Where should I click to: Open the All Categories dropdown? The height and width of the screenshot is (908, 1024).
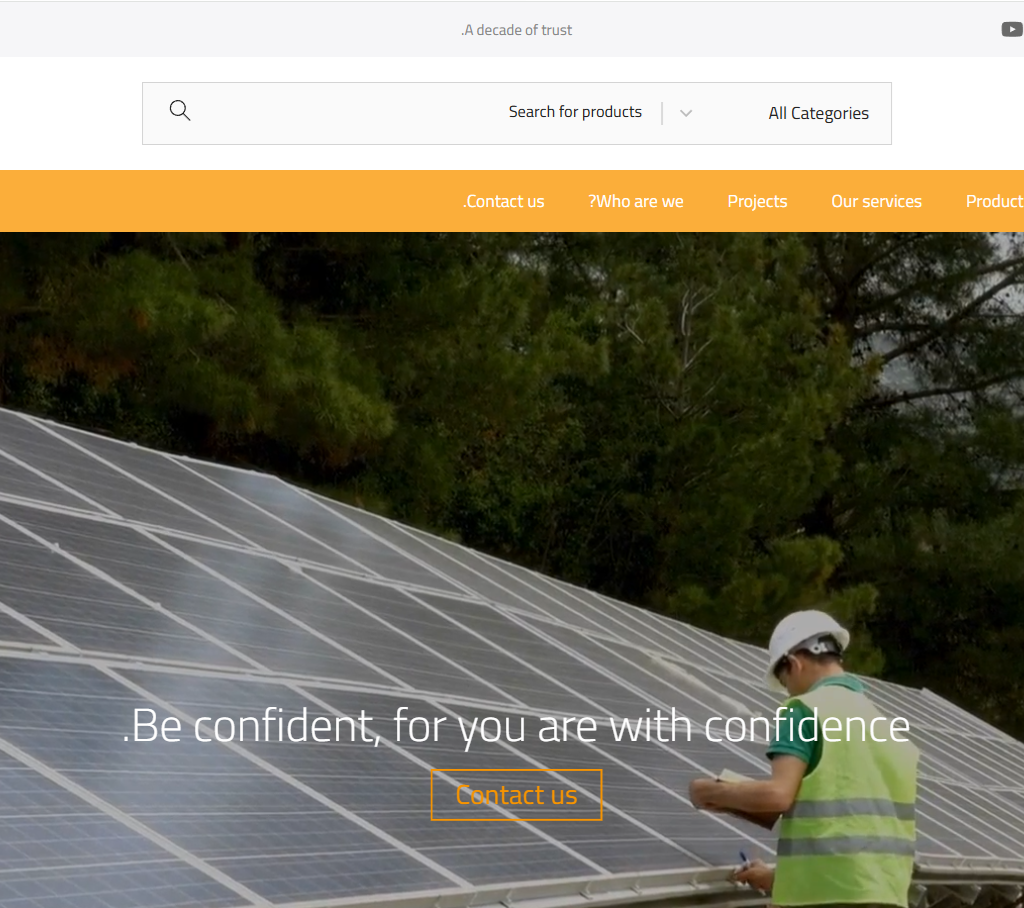[x=818, y=114]
